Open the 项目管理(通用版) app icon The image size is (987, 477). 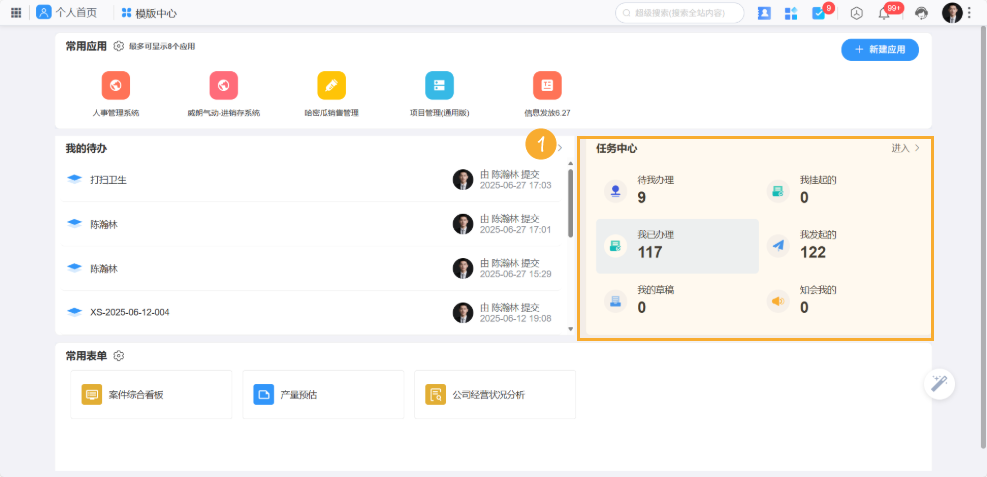439,85
